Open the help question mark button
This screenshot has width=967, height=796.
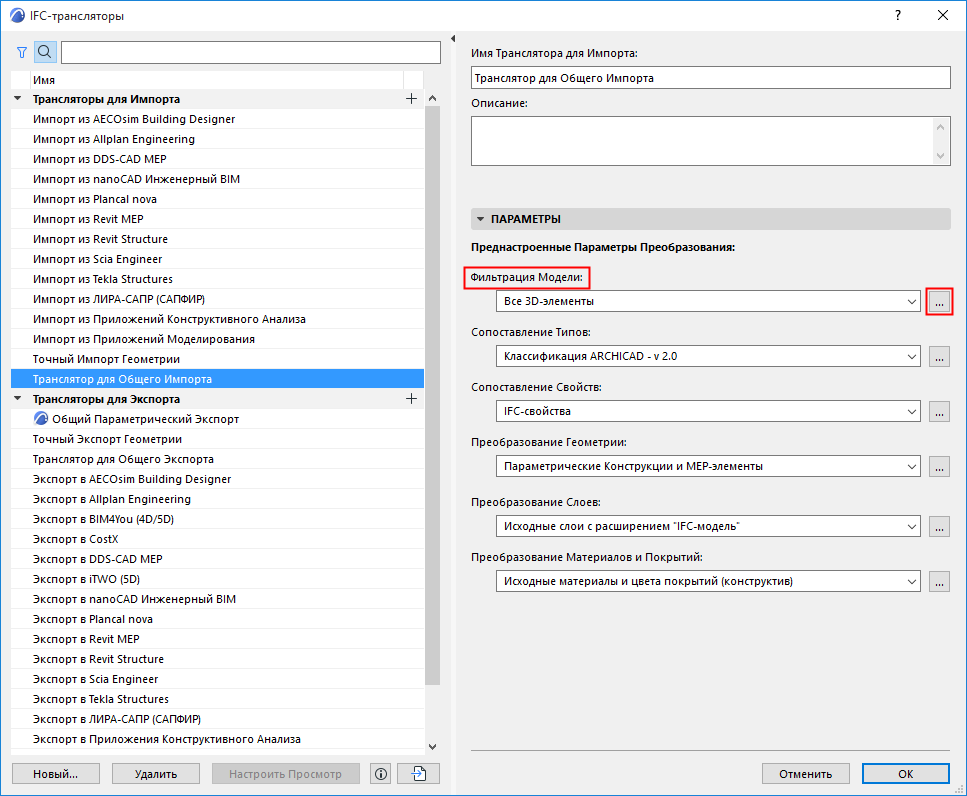(898, 15)
